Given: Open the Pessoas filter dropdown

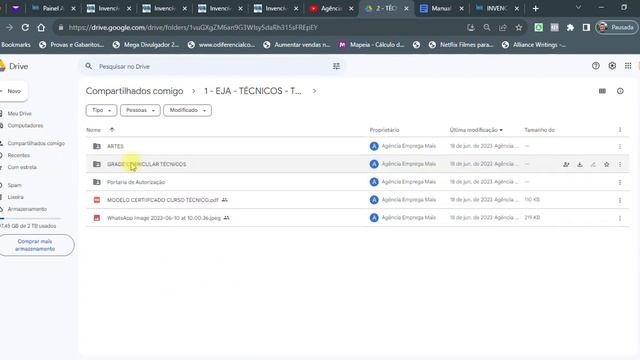Looking at the screenshot, I should click(140, 110).
